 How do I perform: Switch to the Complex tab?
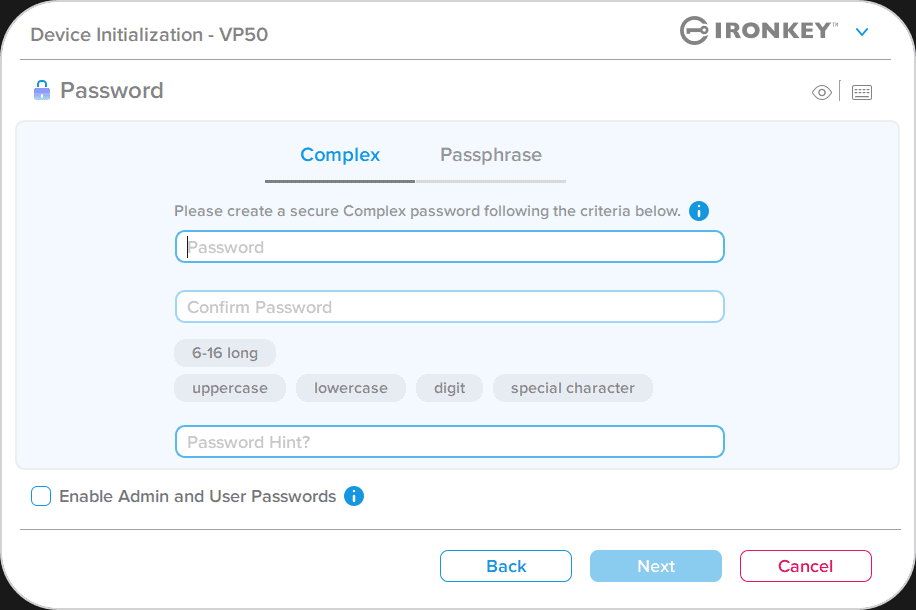(340, 155)
